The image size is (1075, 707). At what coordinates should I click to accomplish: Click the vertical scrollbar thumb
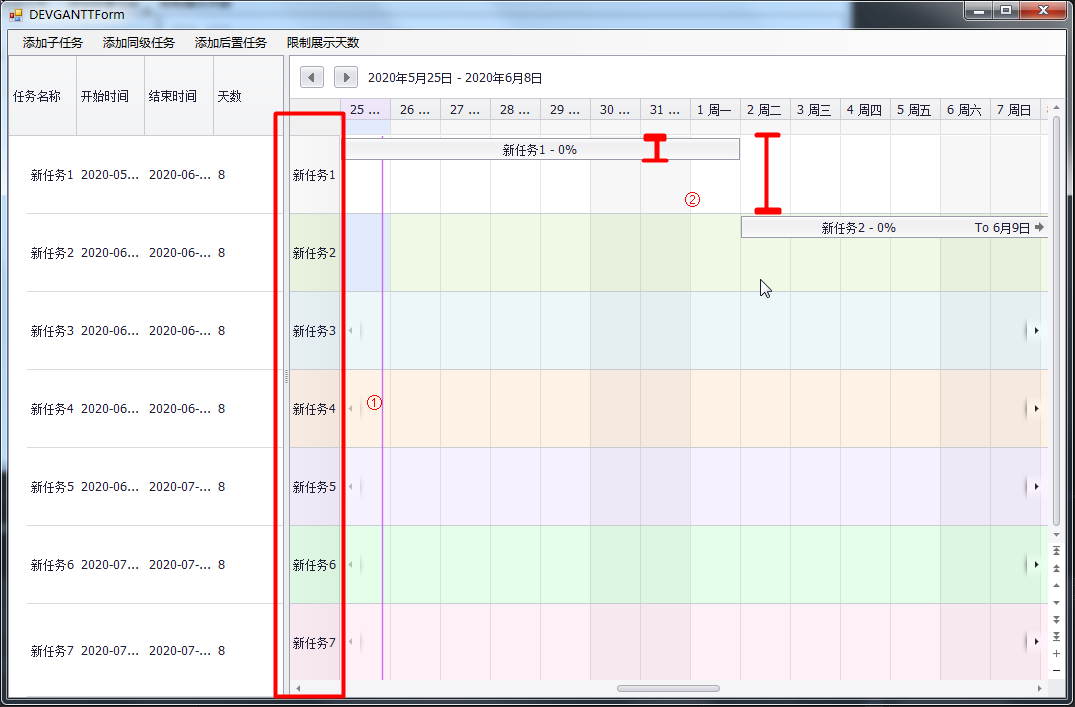[1056, 321]
